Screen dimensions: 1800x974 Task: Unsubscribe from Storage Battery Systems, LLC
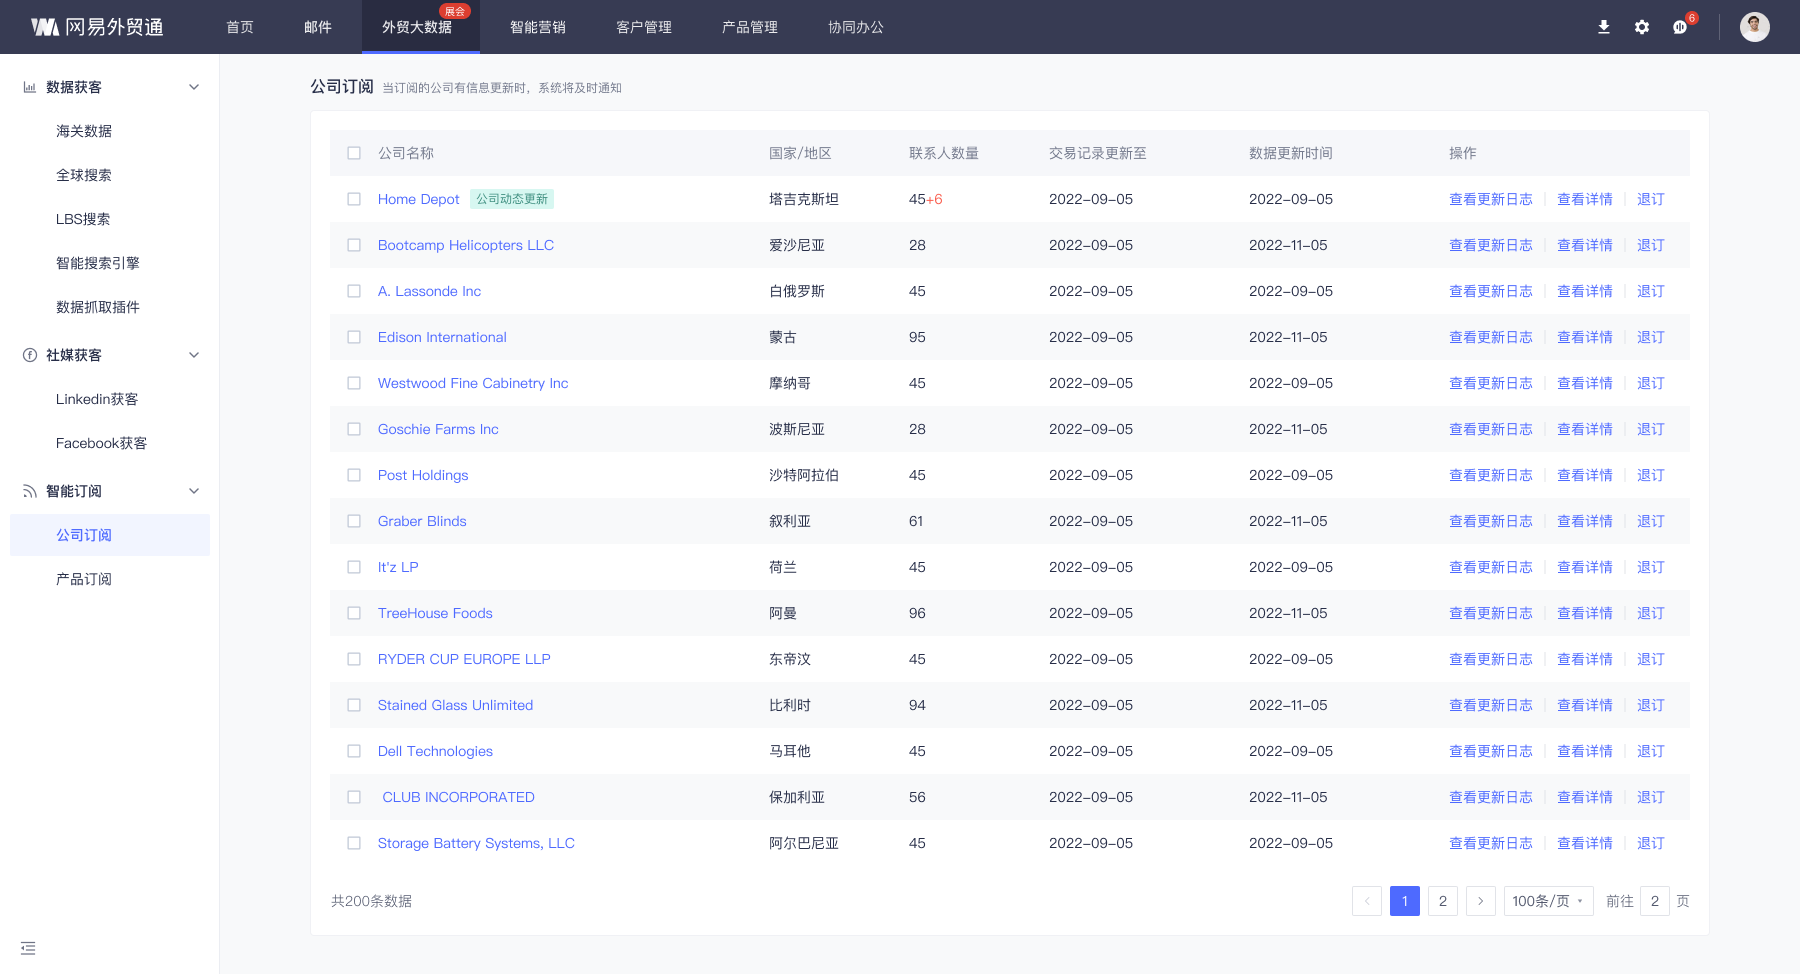[1651, 843]
